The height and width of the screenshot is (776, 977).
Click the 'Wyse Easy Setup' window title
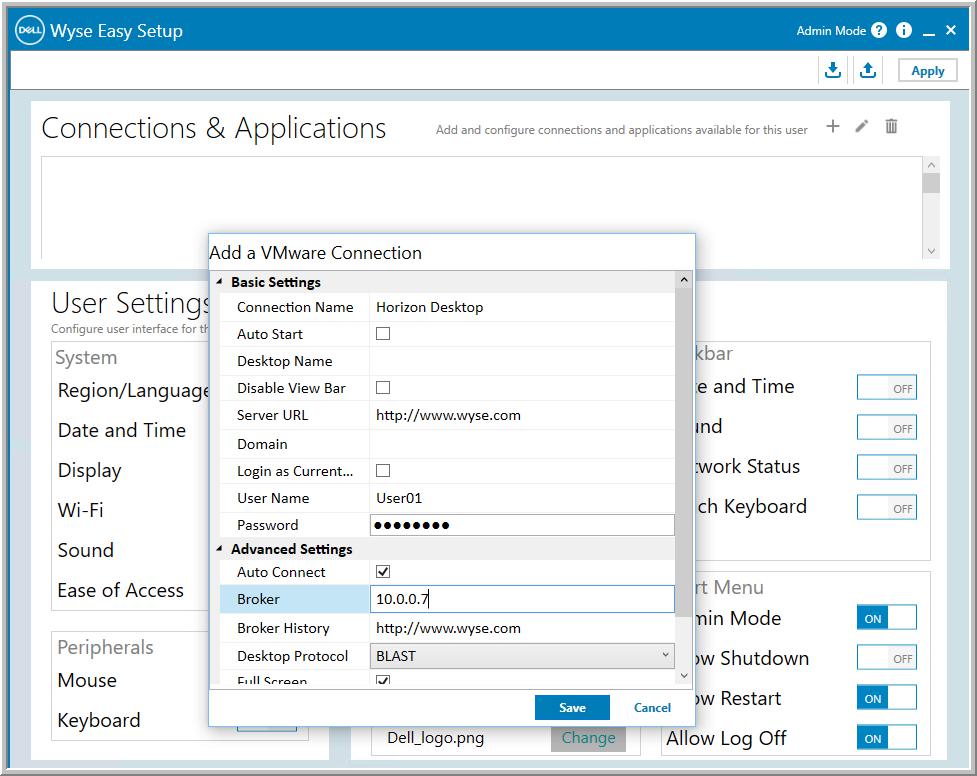click(117, 31)
